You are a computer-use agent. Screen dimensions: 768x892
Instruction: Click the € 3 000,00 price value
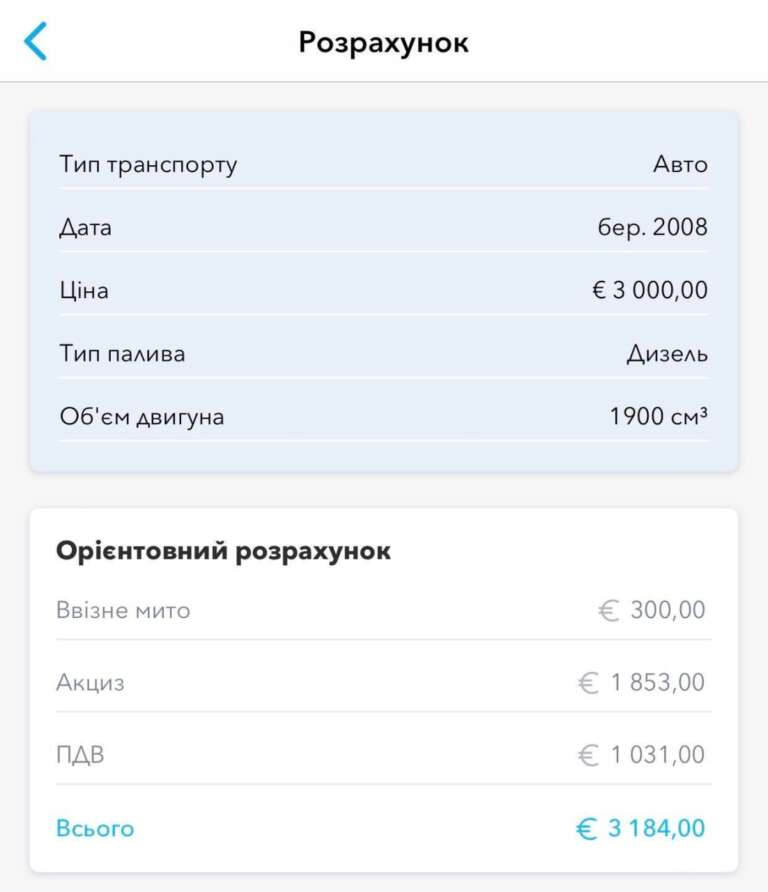pyautogui.click(x=650, y=291)
